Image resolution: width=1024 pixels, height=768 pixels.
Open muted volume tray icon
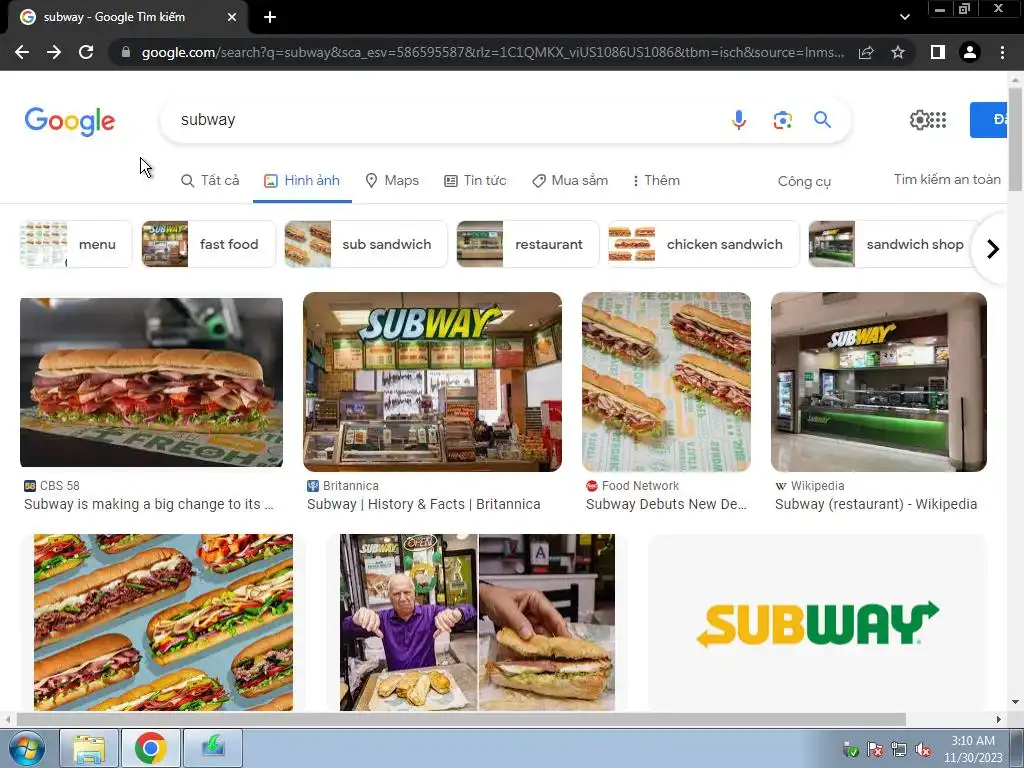click(923, 750)
